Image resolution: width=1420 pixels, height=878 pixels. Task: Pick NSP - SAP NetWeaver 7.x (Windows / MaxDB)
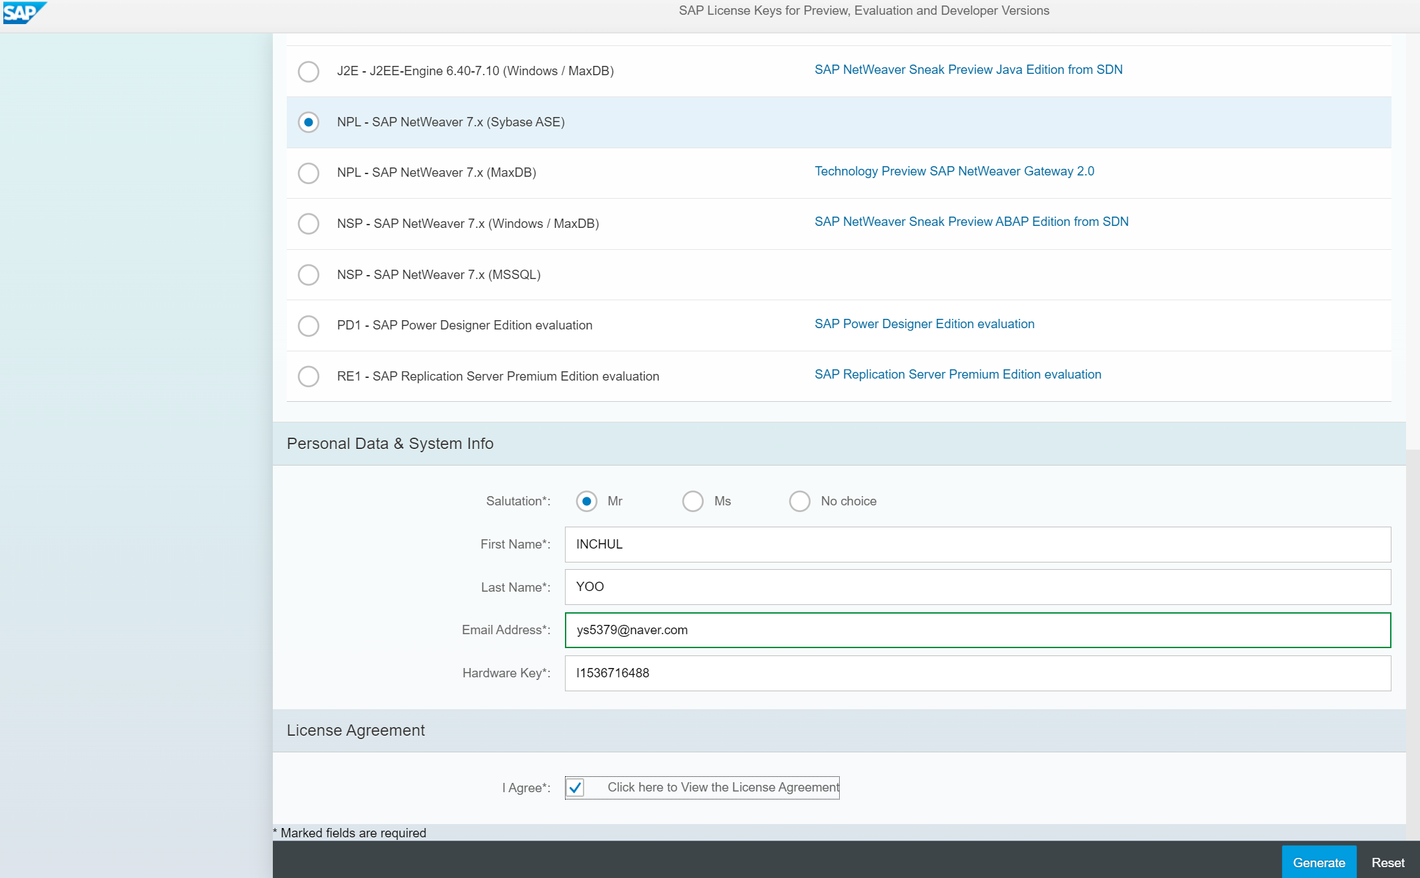click(x=309, y=224)
